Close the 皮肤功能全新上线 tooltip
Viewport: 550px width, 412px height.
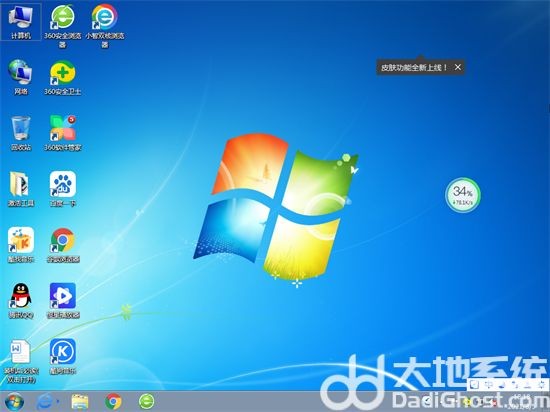coord(458,67)
